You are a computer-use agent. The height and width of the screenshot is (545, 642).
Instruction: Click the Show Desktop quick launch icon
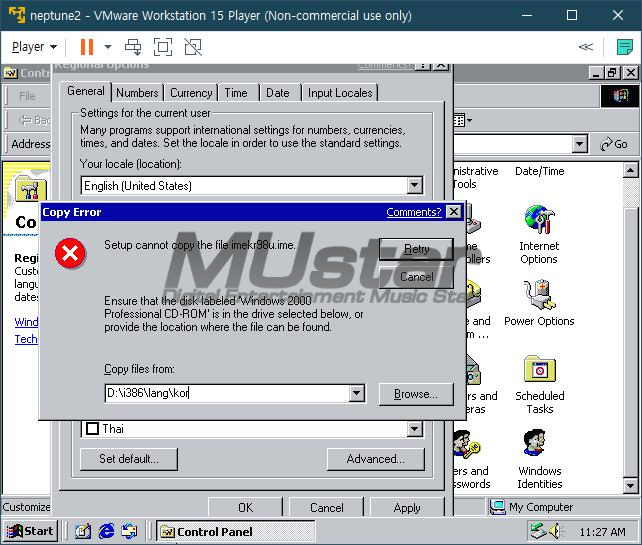click(x=83, y=531)
